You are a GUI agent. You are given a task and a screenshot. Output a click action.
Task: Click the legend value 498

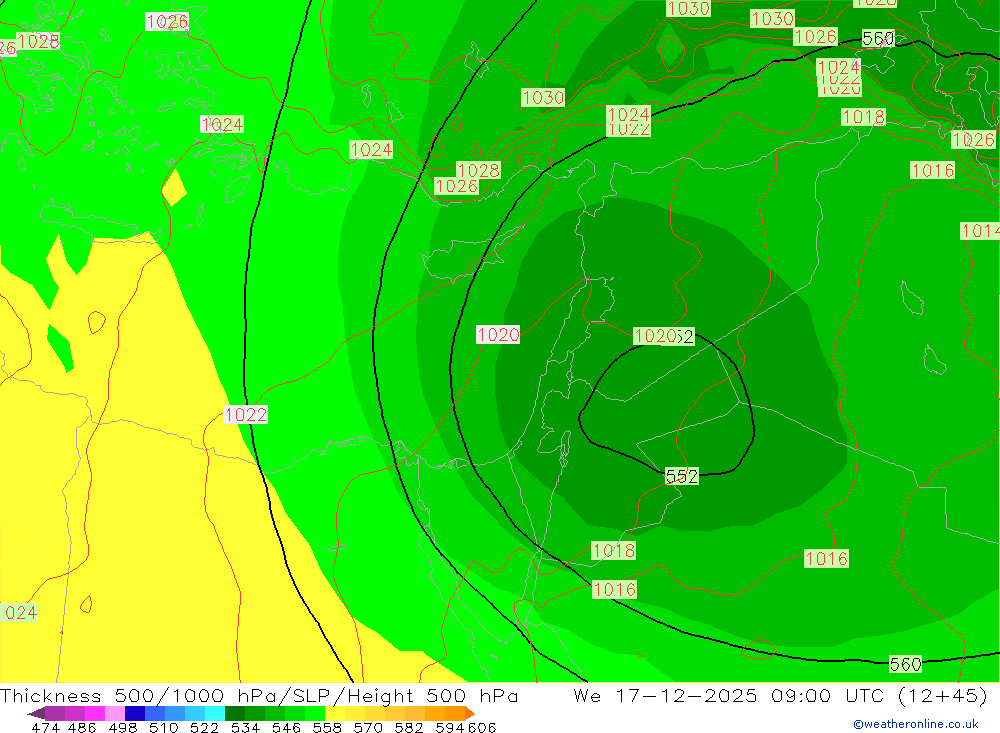(x=122, y=727)
